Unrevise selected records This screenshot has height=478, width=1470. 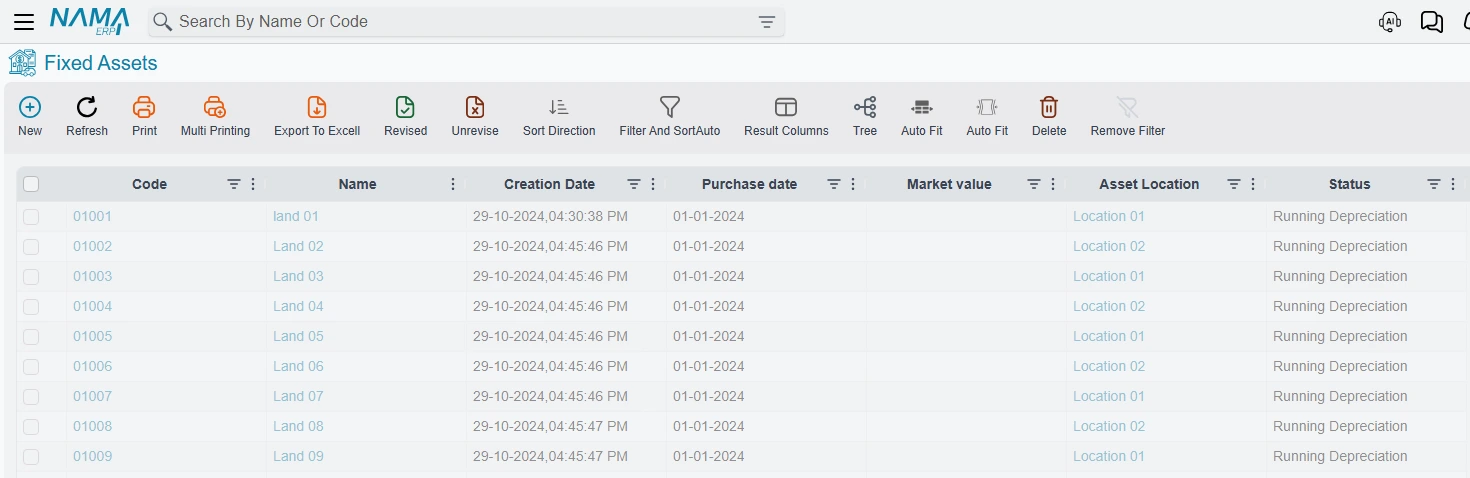[x=475, y=117]
